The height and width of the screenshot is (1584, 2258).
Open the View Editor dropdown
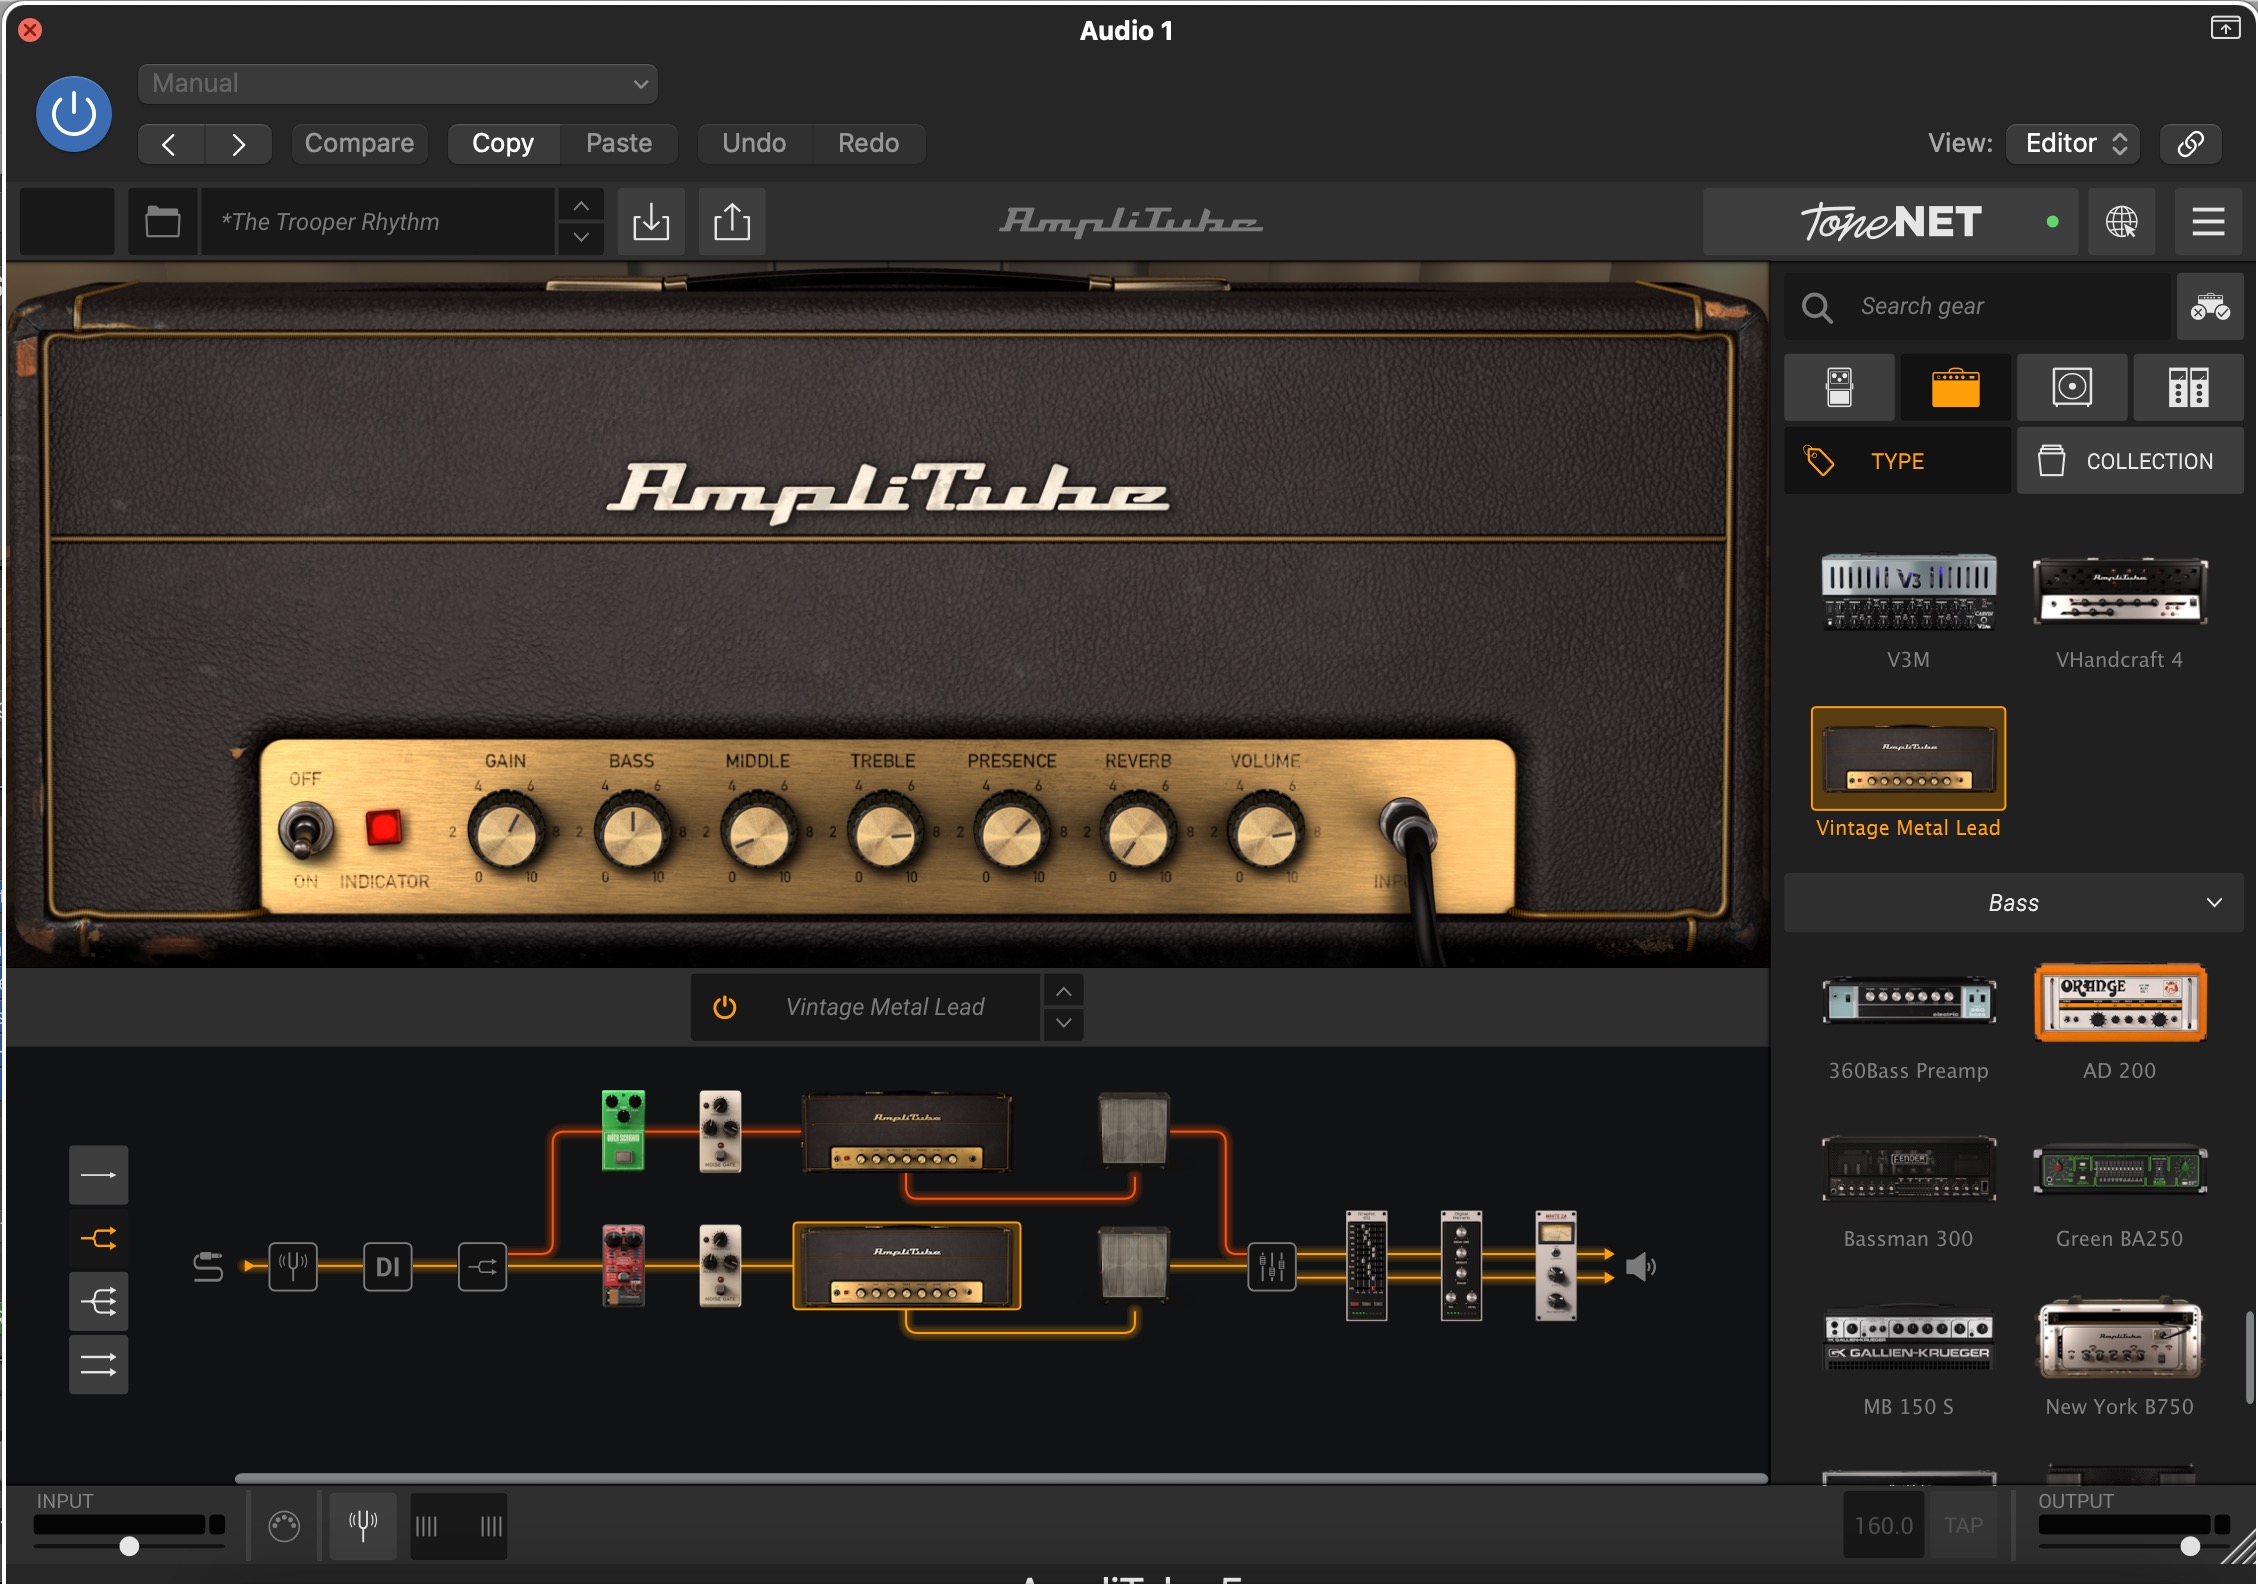(2075, 143)
